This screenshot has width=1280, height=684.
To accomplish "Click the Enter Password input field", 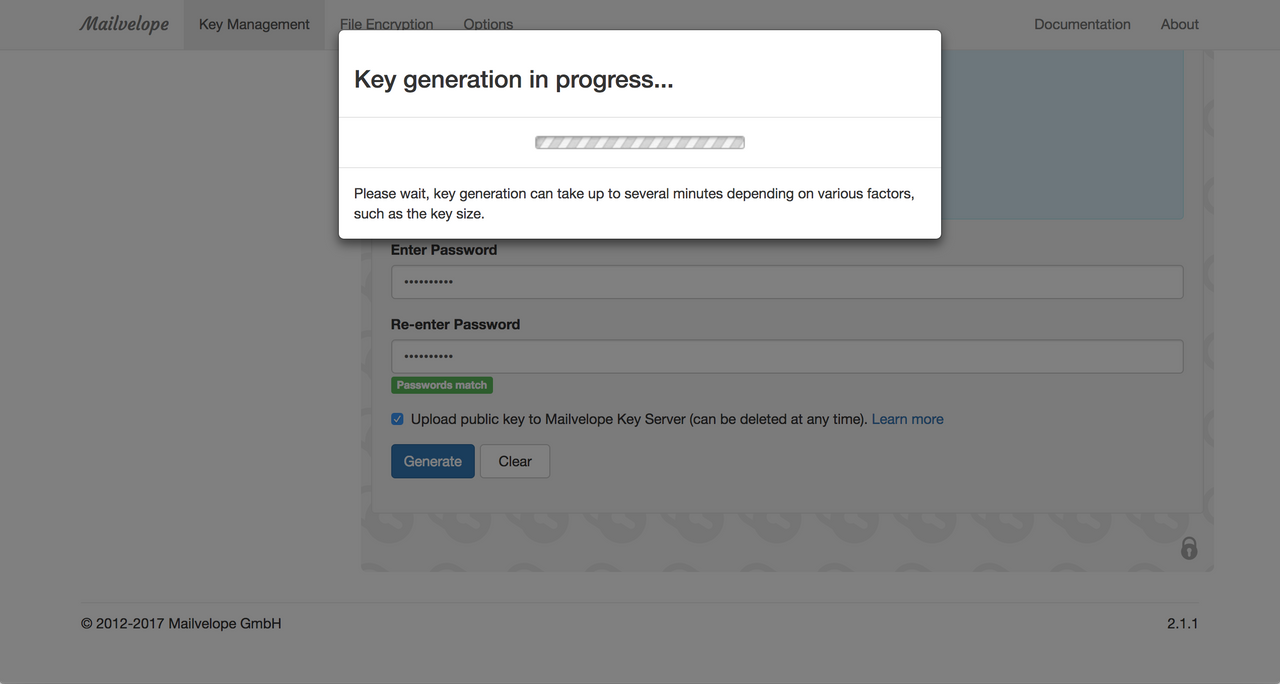I will tap(787, 282).
